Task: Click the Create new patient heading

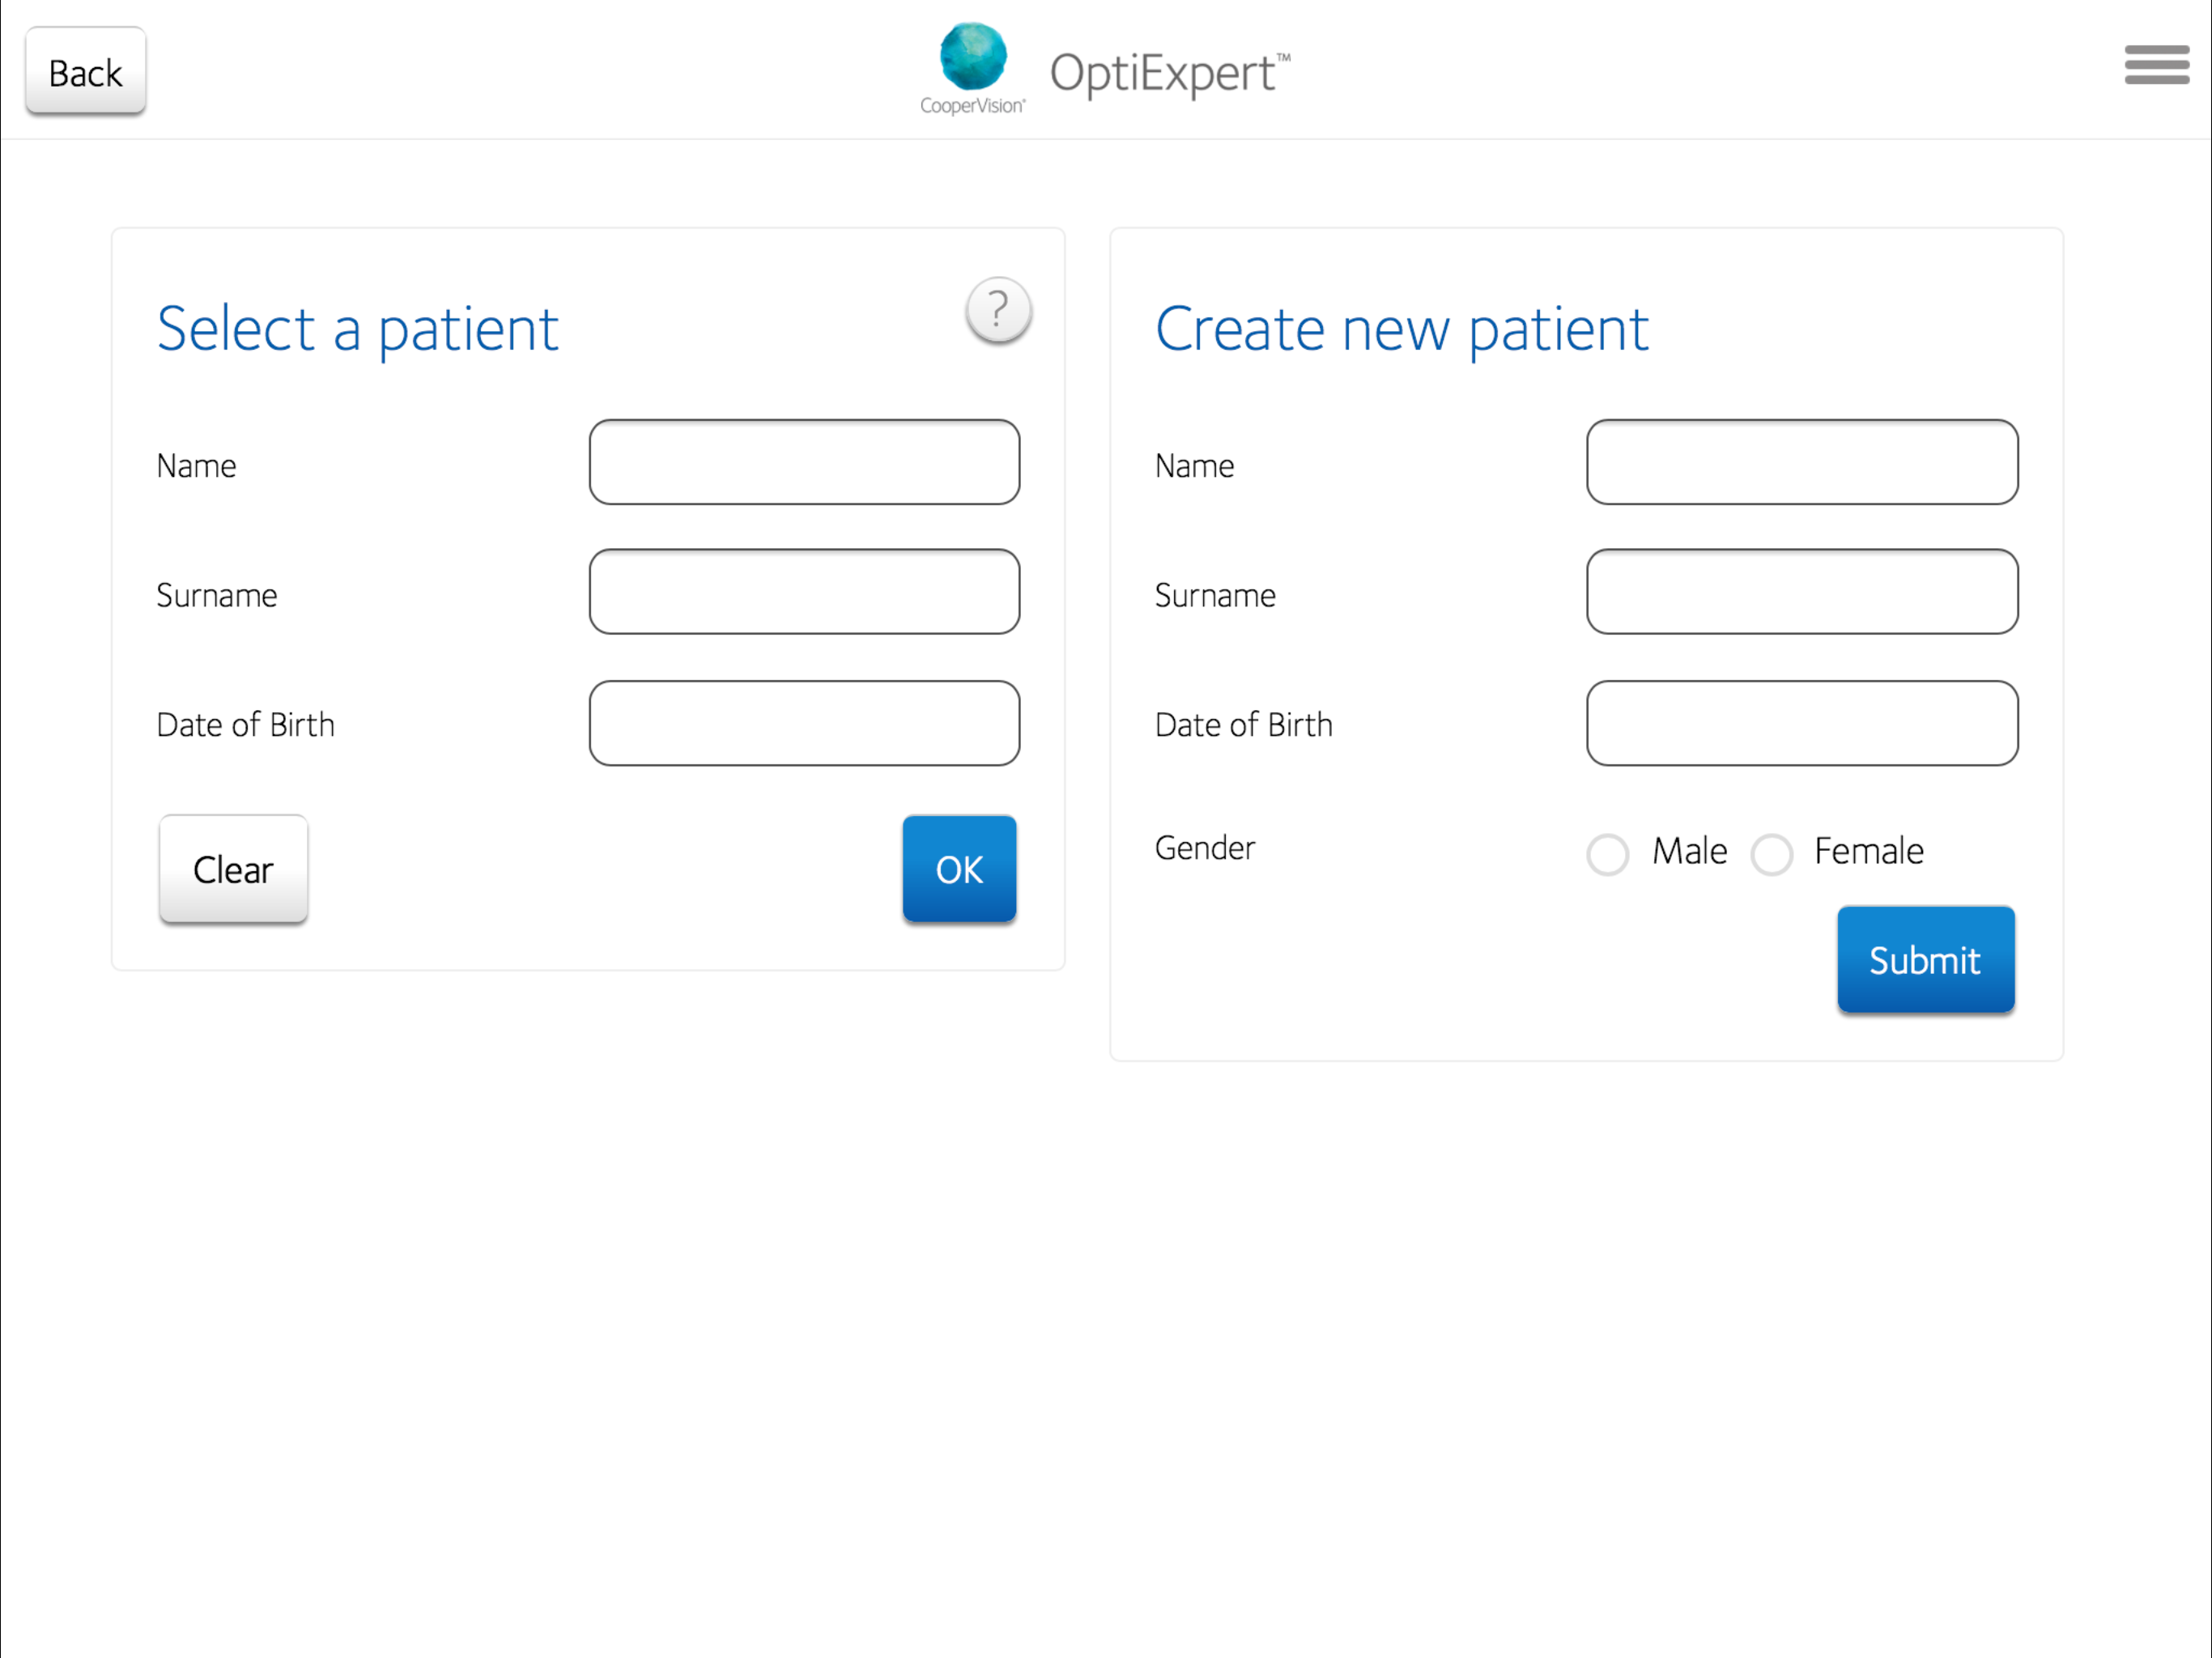Action: coord(1401,329)
